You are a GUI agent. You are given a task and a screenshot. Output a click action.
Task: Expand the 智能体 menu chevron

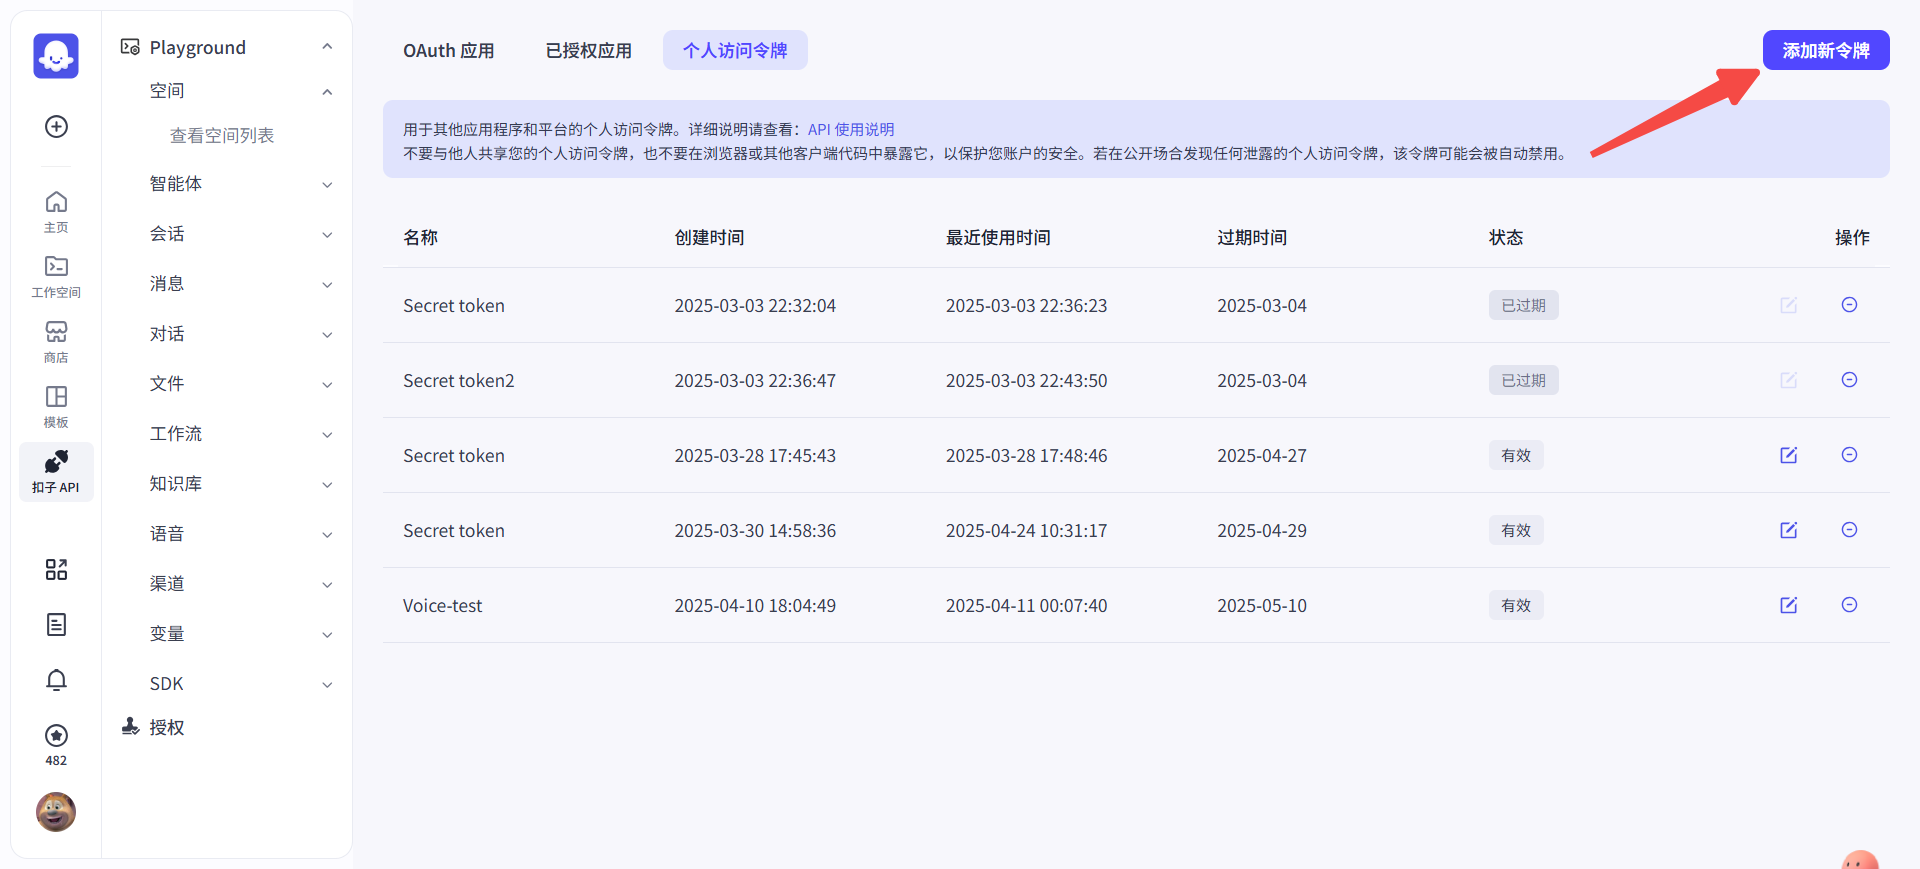coord(327,185)
